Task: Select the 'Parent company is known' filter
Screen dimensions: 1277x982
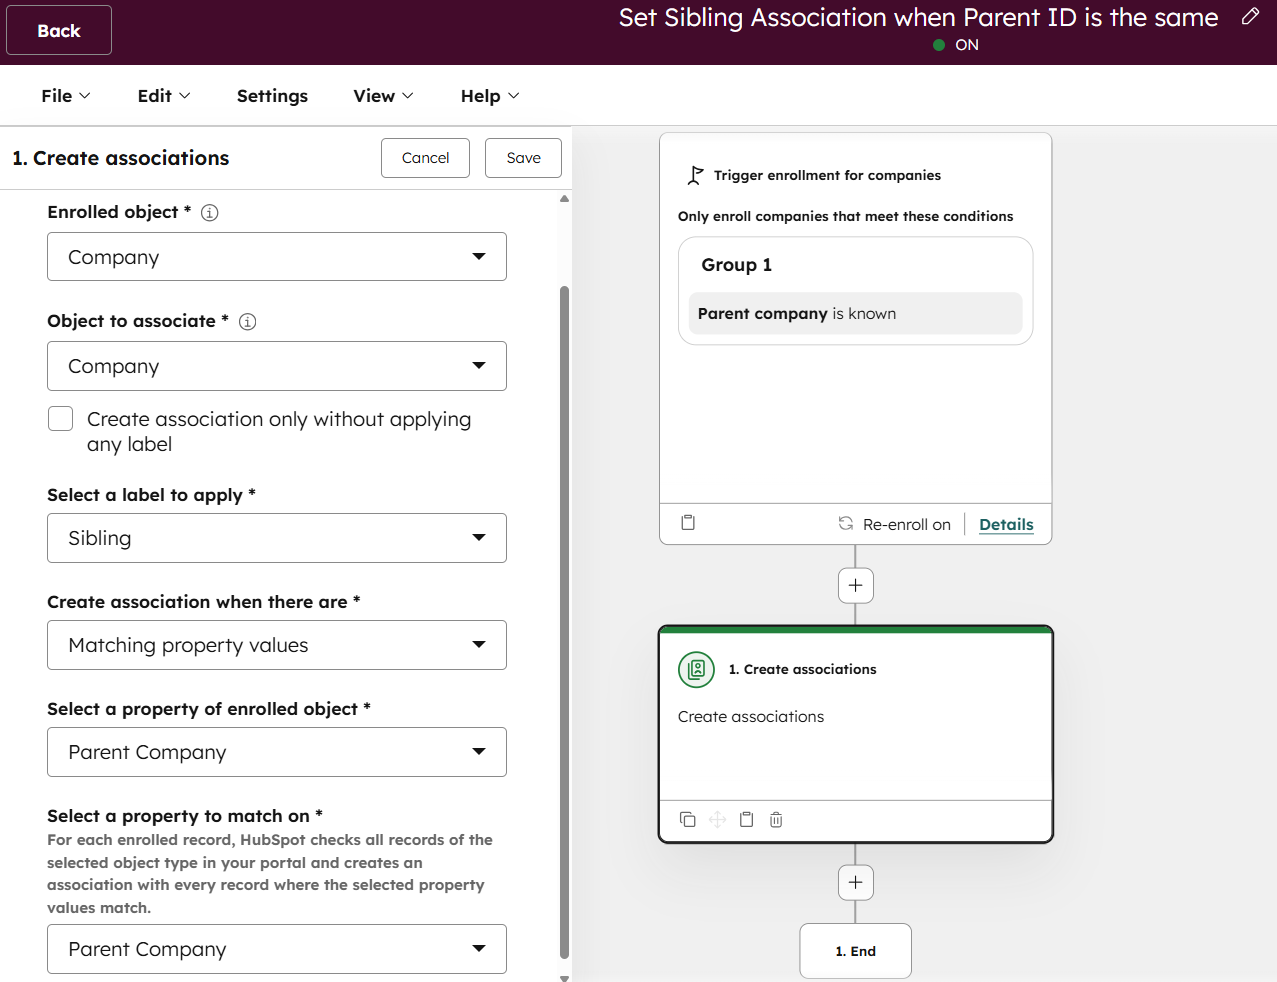Action: coord(855,314)
